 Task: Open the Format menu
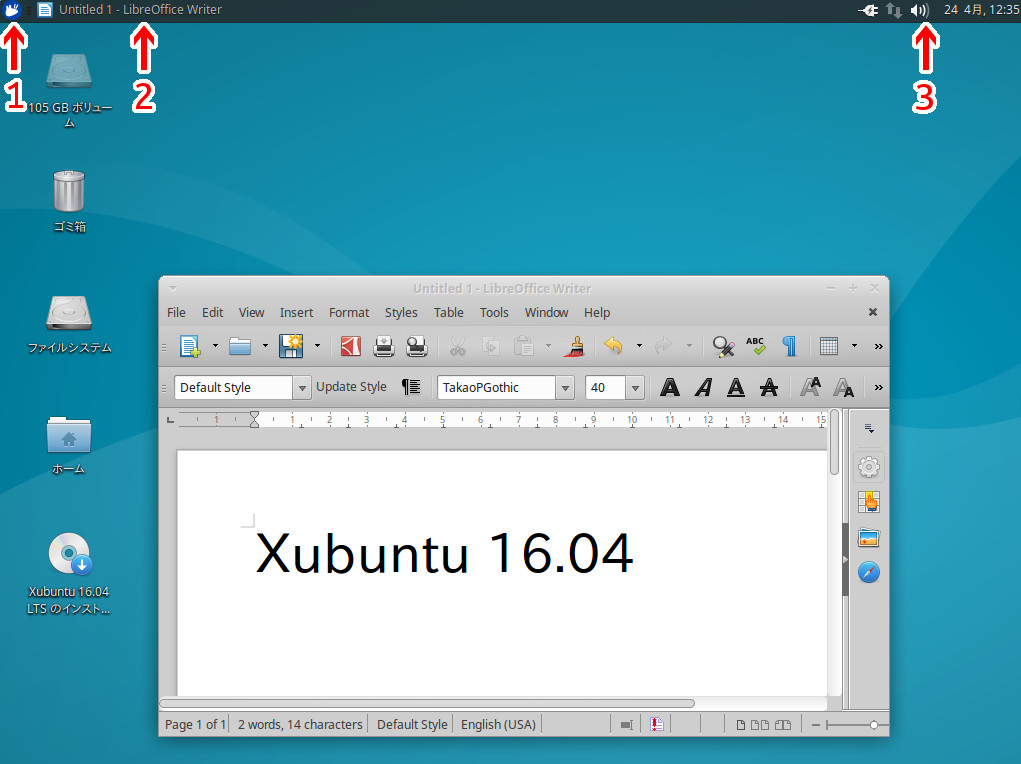(x=349, y=313)
